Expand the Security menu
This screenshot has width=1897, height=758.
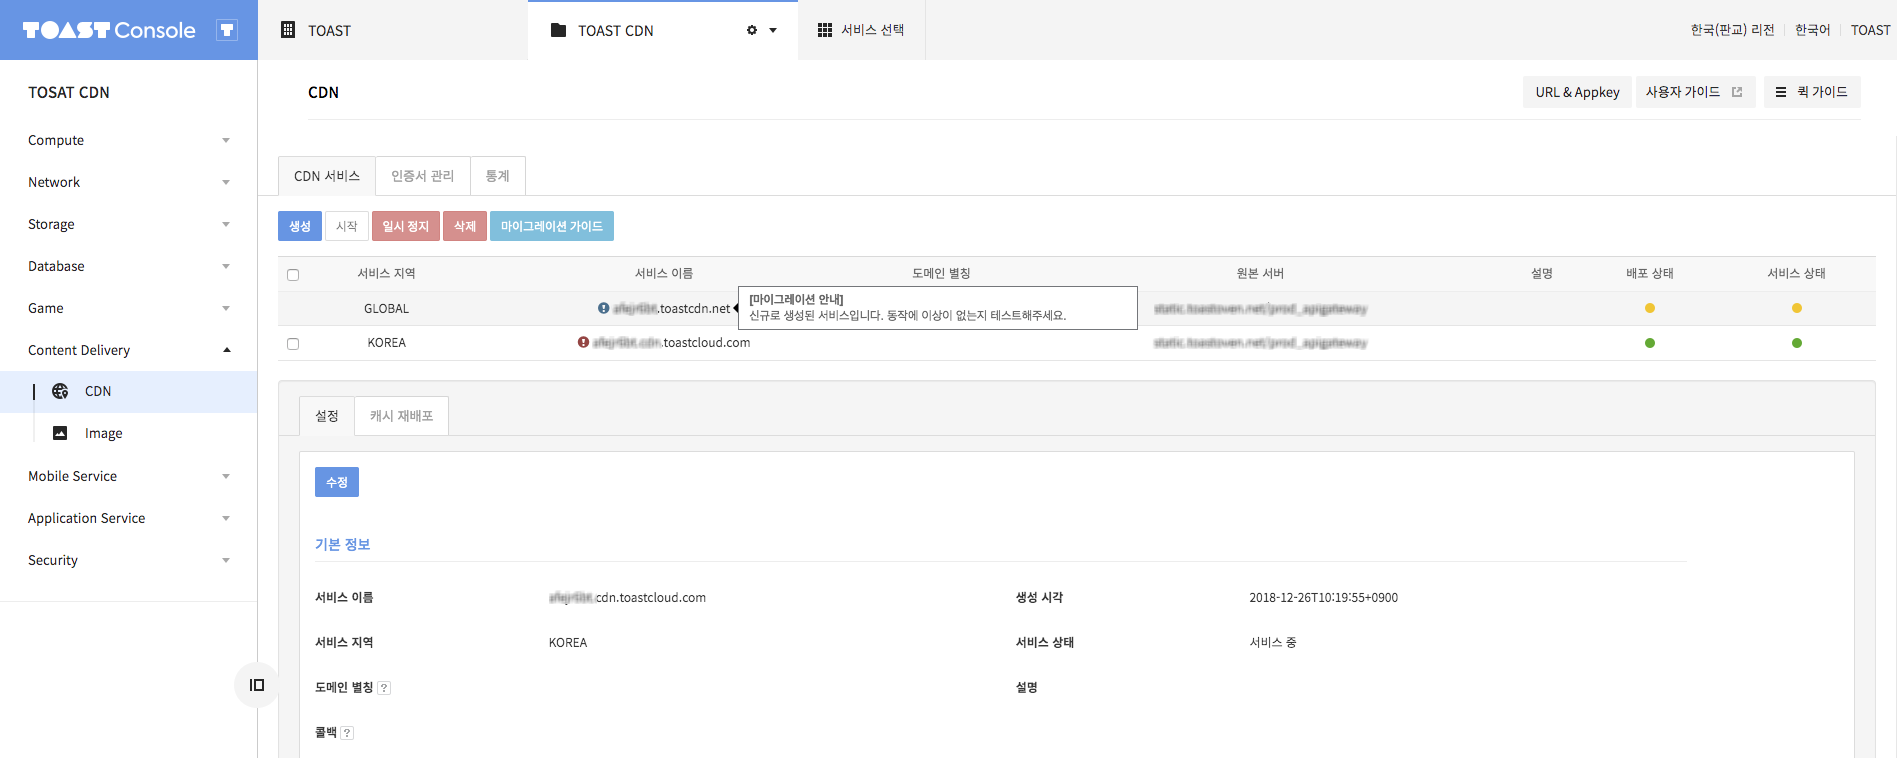tap(128, 560)
